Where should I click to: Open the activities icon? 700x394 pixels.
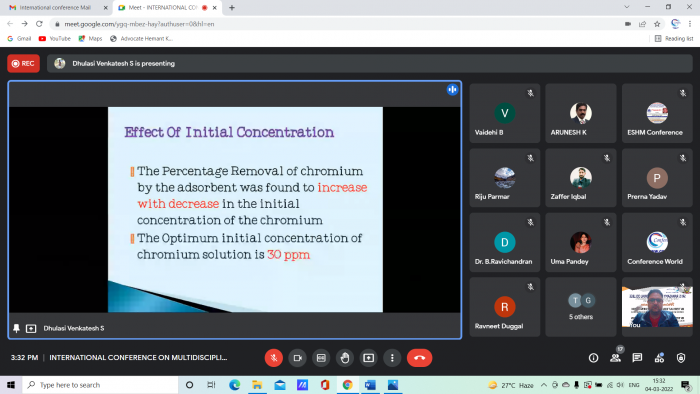[x=659, y=358]
